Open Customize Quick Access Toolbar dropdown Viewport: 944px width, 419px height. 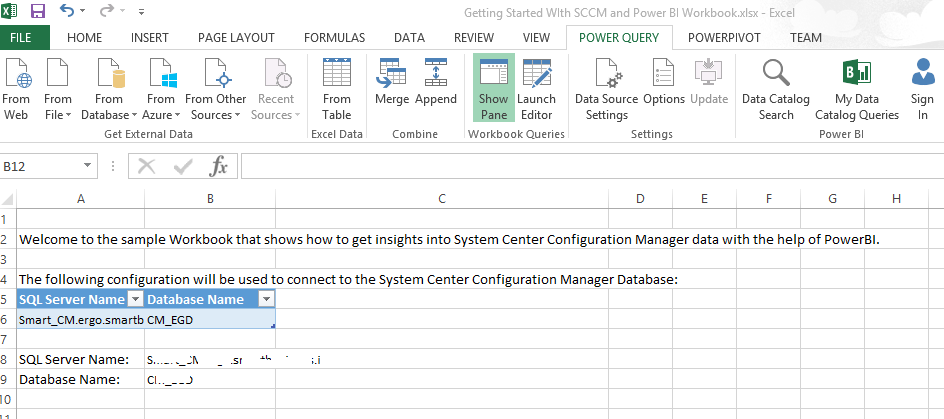pos(141,11)
